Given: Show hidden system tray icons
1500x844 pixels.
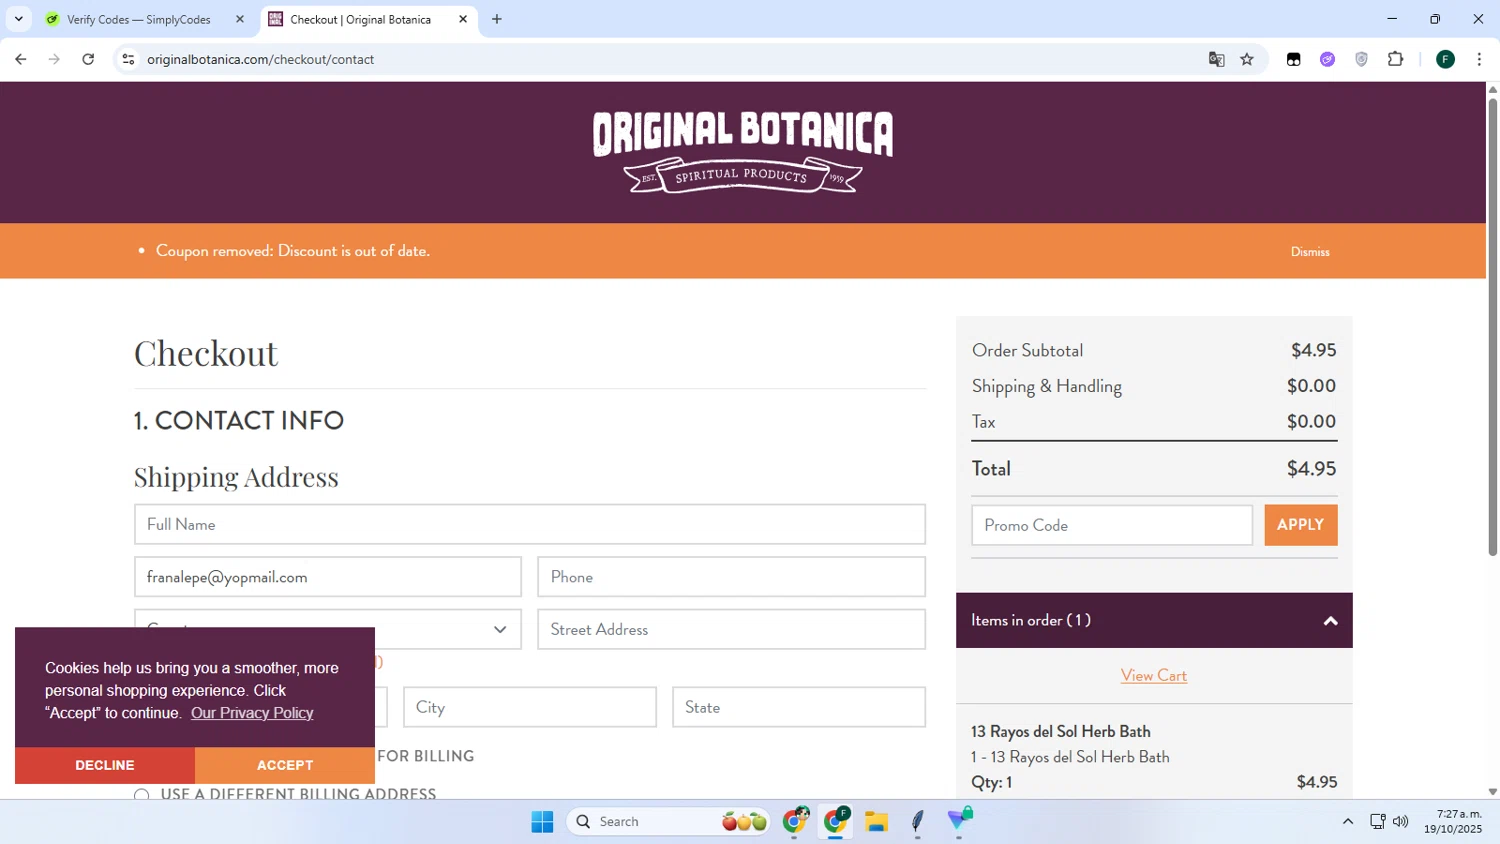Looking at the screenshot, I should click(x=1348, y=822).
